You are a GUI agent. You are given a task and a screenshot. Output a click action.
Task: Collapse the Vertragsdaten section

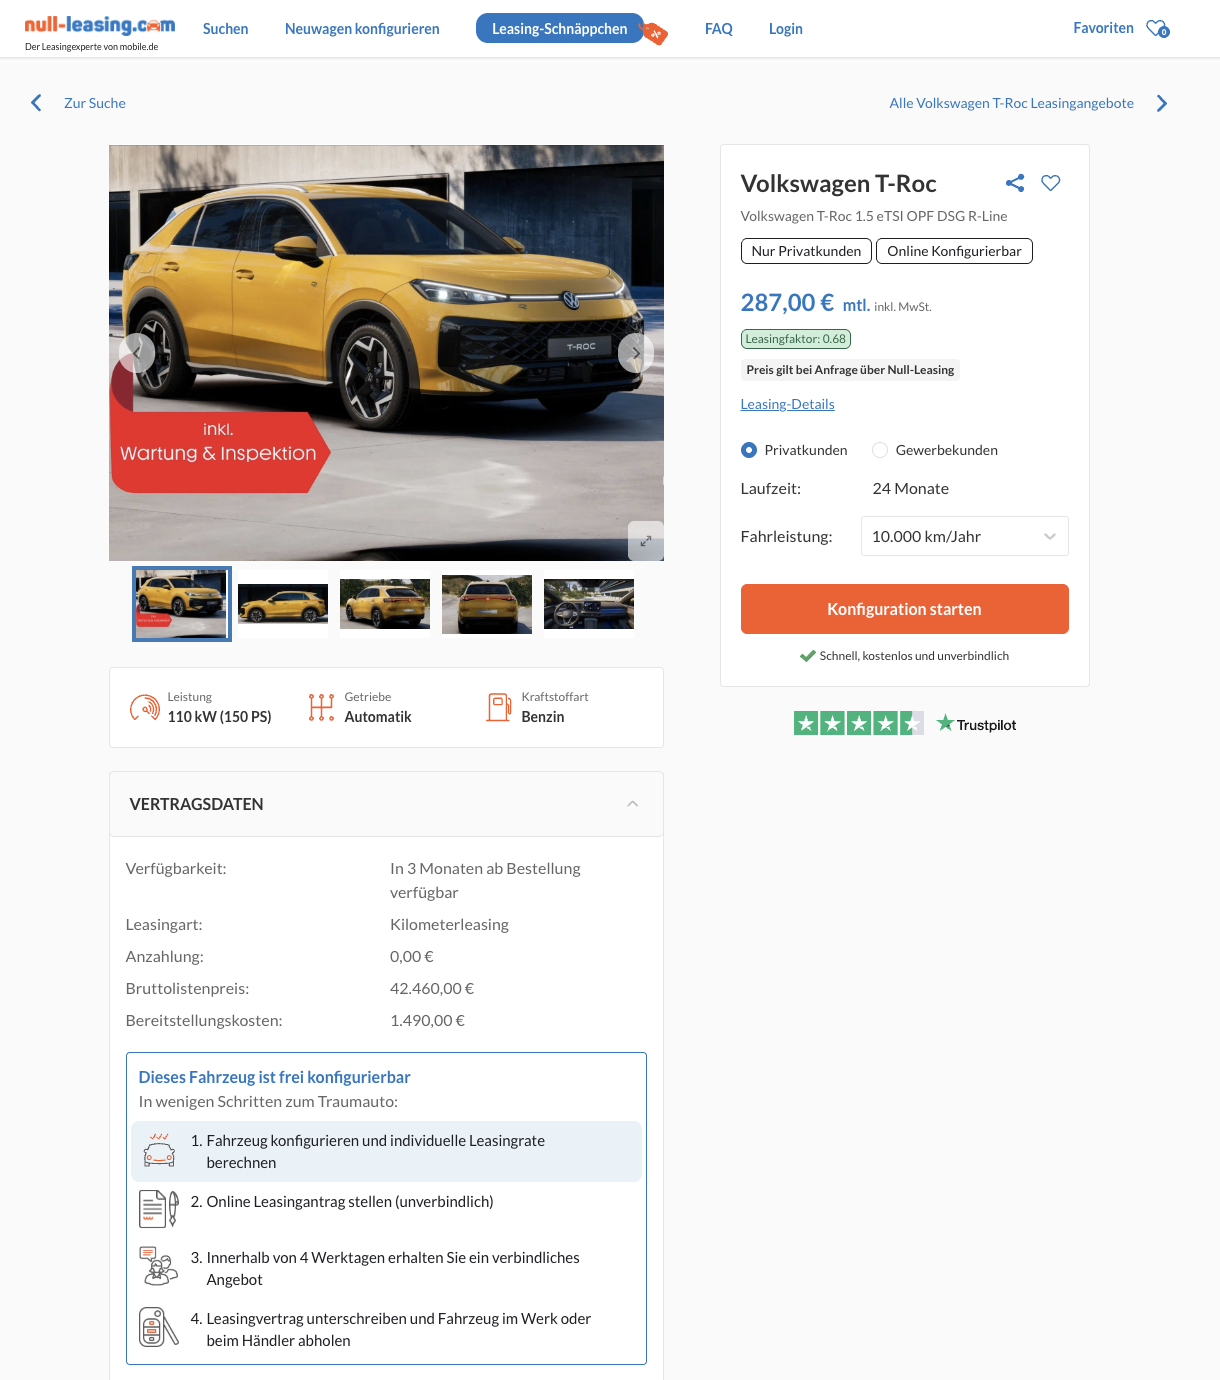point(632,804)
